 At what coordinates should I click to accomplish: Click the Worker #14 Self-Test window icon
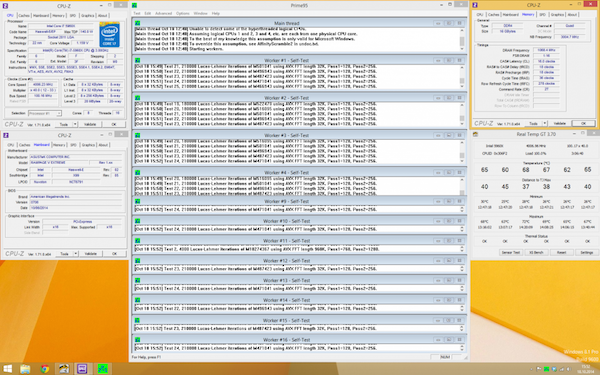[x=137, y=300]
